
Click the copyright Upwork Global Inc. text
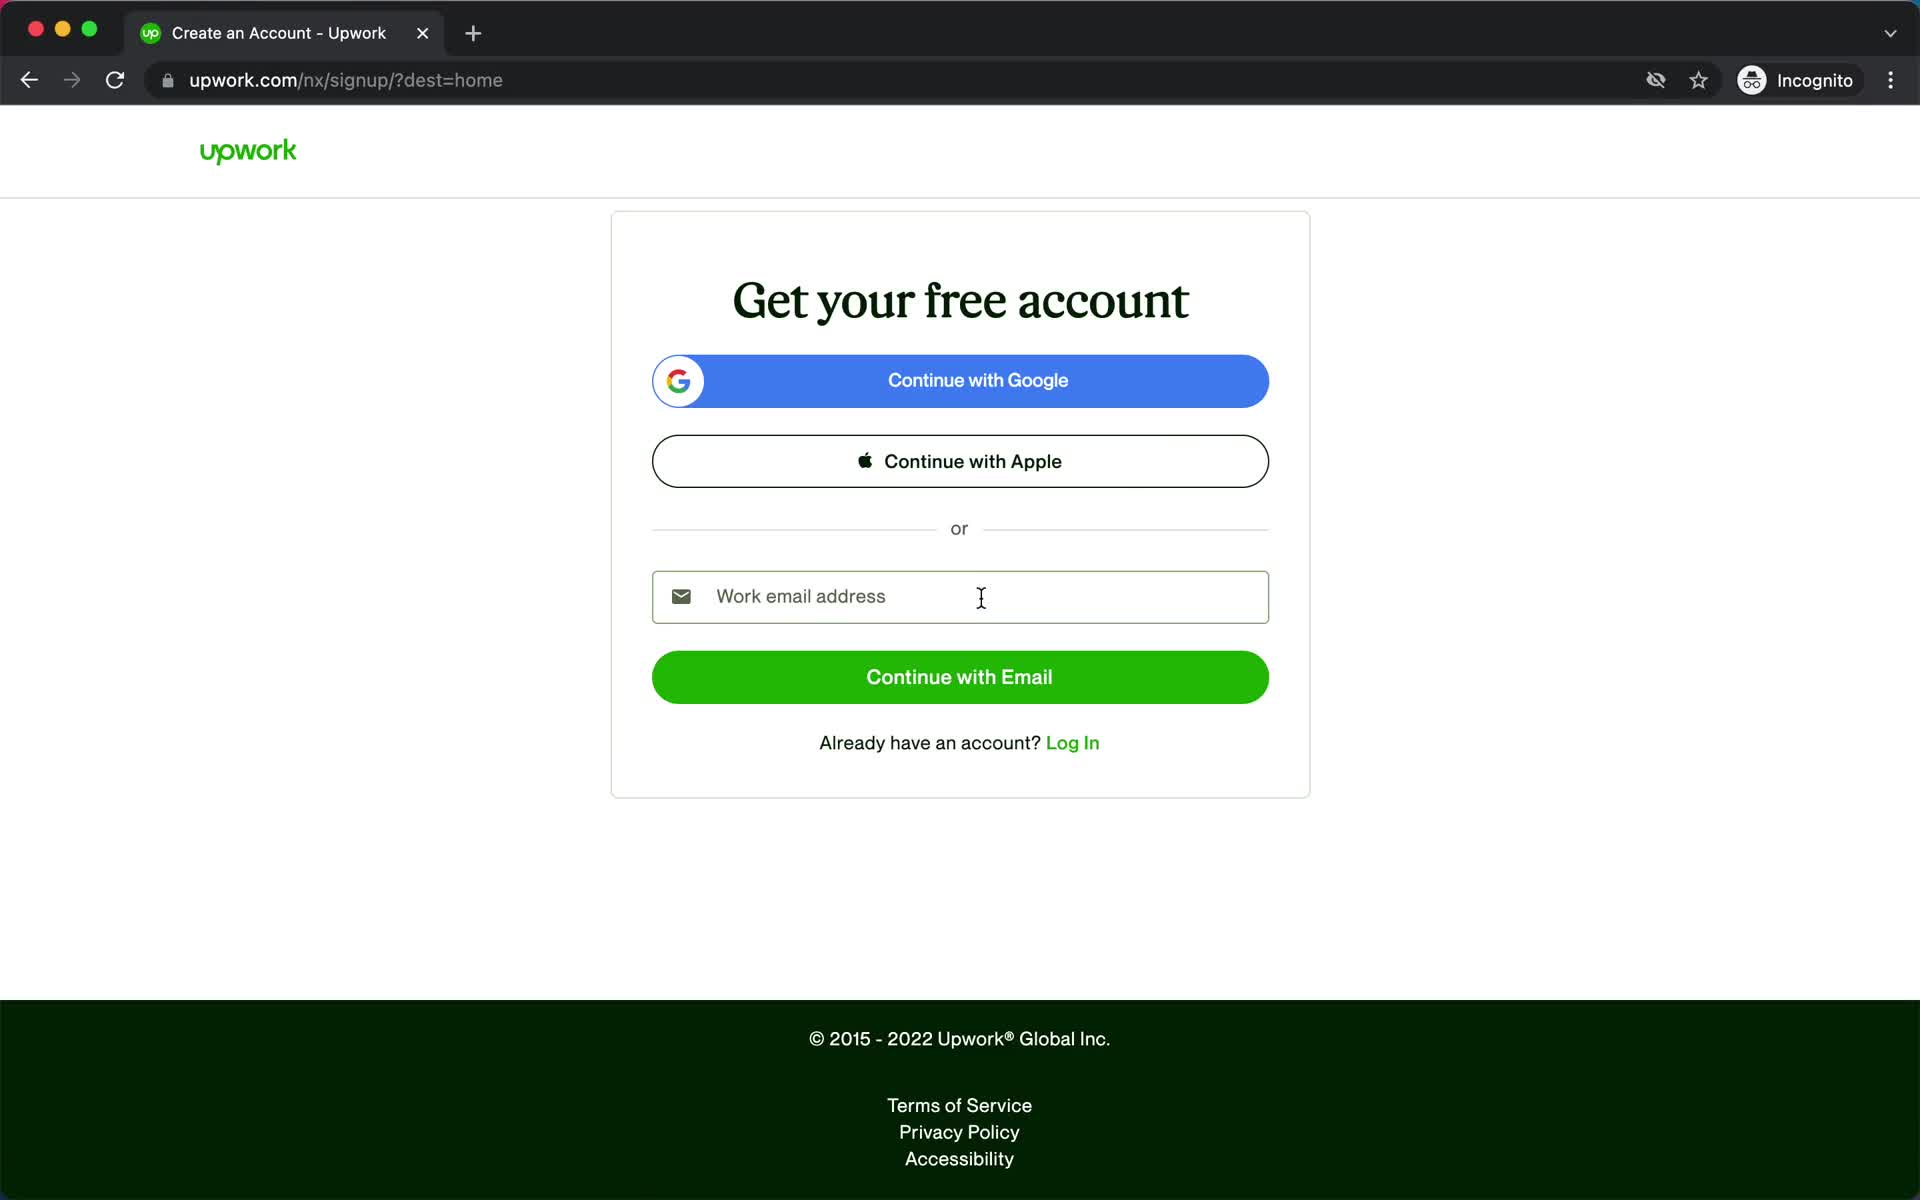click(959, 1039)
